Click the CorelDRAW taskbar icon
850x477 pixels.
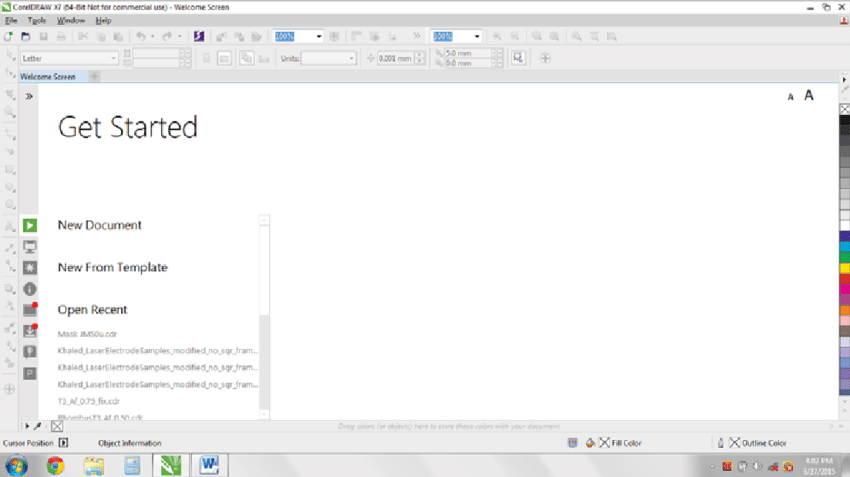[171, 465]
